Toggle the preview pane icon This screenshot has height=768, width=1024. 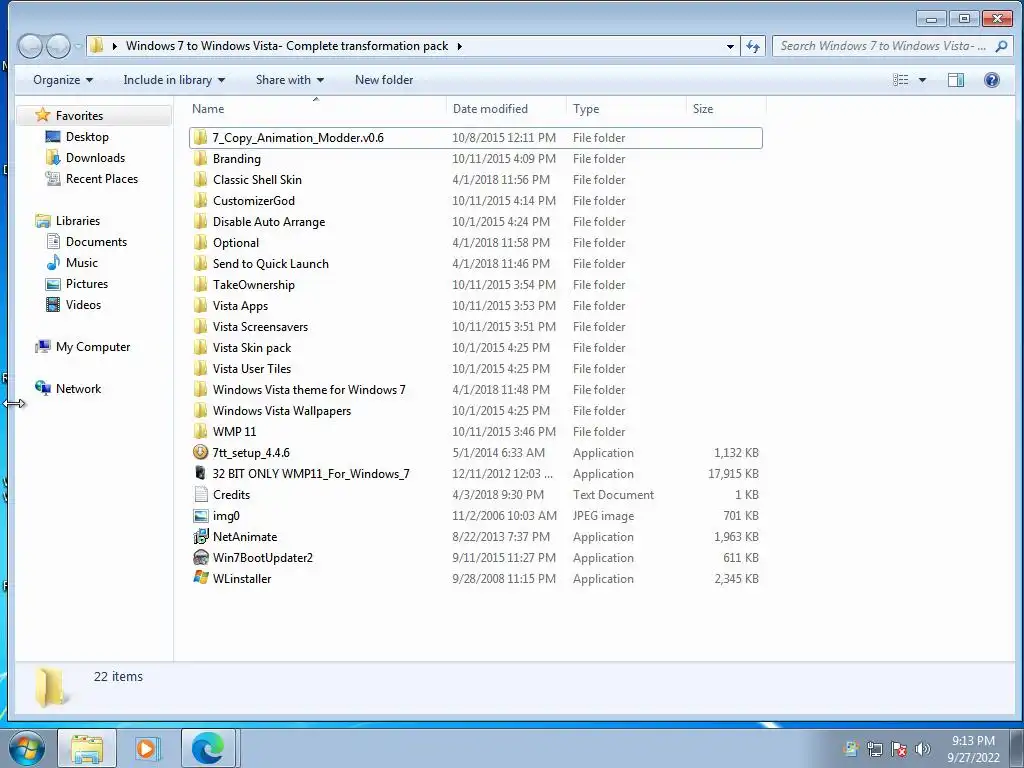point(955,80)
